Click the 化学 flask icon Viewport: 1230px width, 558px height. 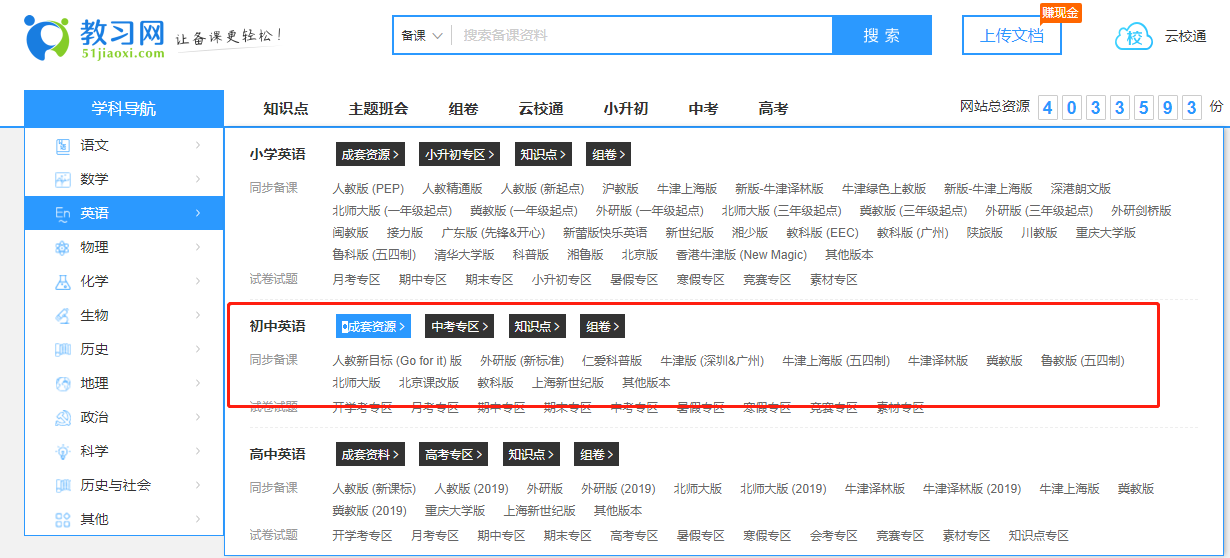click(x=62, y=282)
